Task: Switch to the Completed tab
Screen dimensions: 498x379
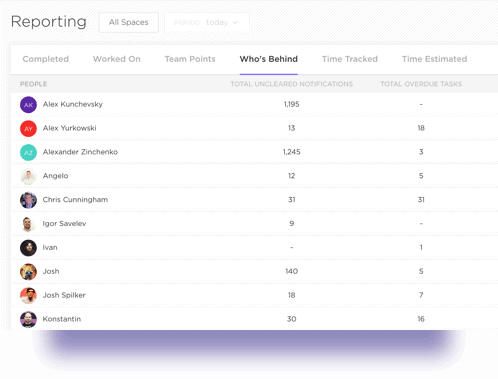Action: tap(46, 59)
